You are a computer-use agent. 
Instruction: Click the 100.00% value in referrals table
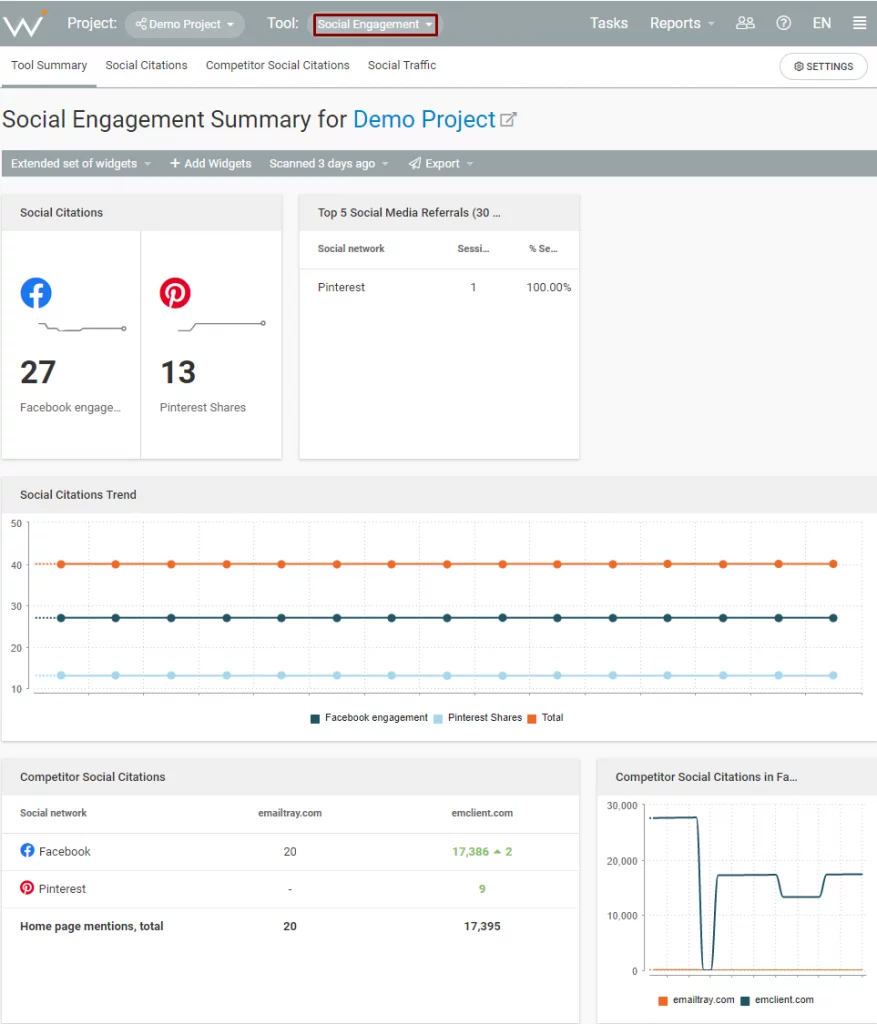[x=549, y=287]
